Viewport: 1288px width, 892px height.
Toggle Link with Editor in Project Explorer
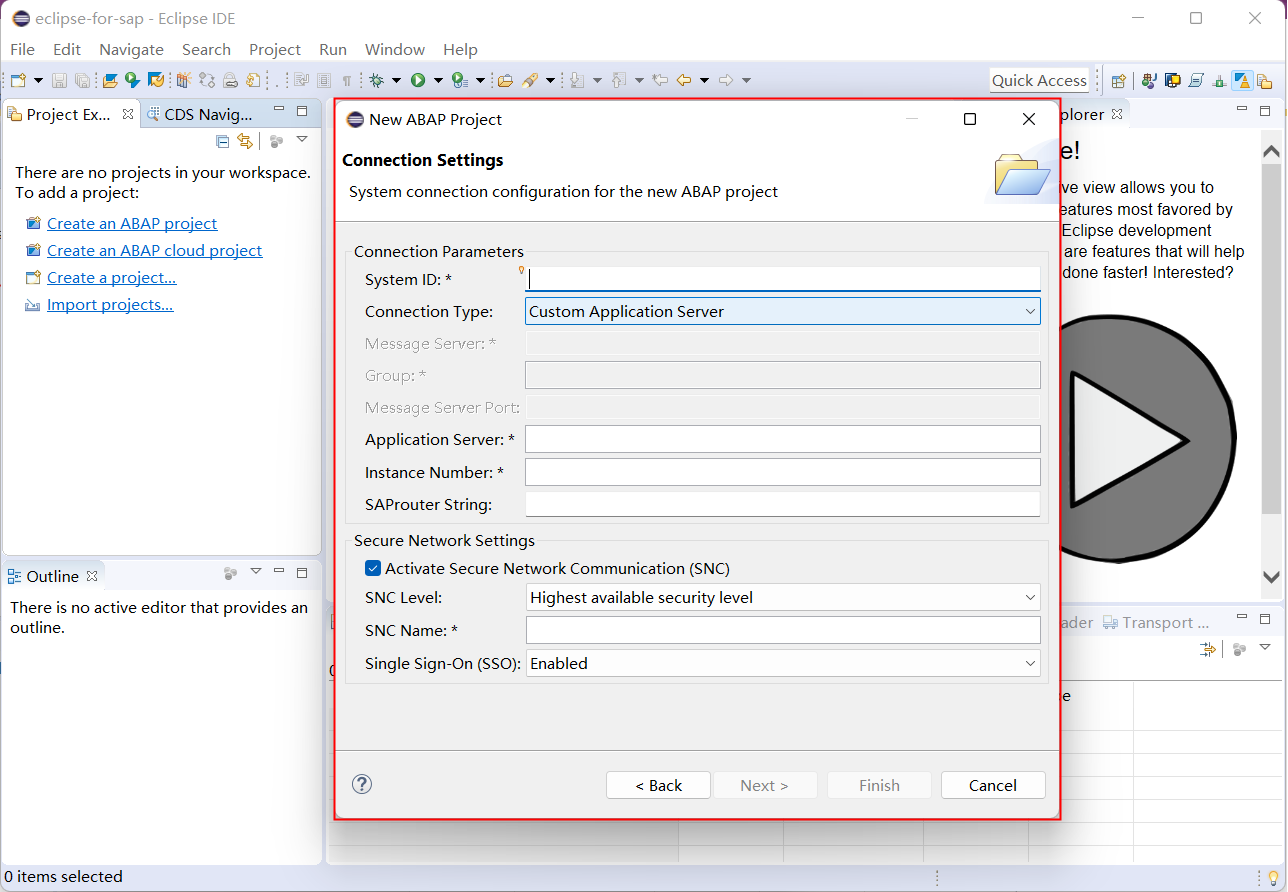coord(245,141)
